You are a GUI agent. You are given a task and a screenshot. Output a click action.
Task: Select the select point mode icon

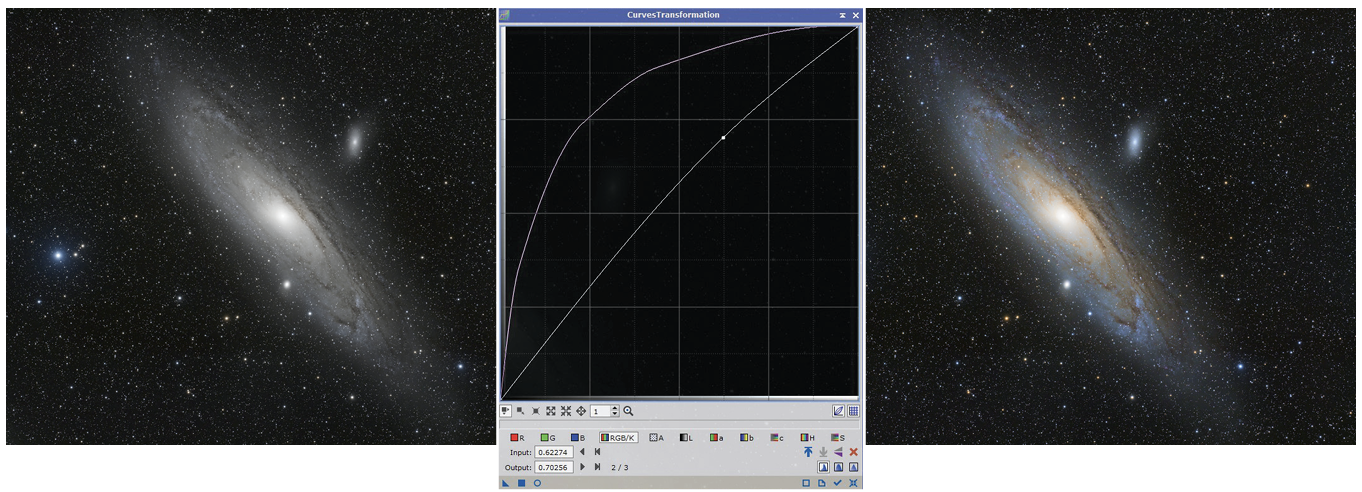(x=521, y=411)
